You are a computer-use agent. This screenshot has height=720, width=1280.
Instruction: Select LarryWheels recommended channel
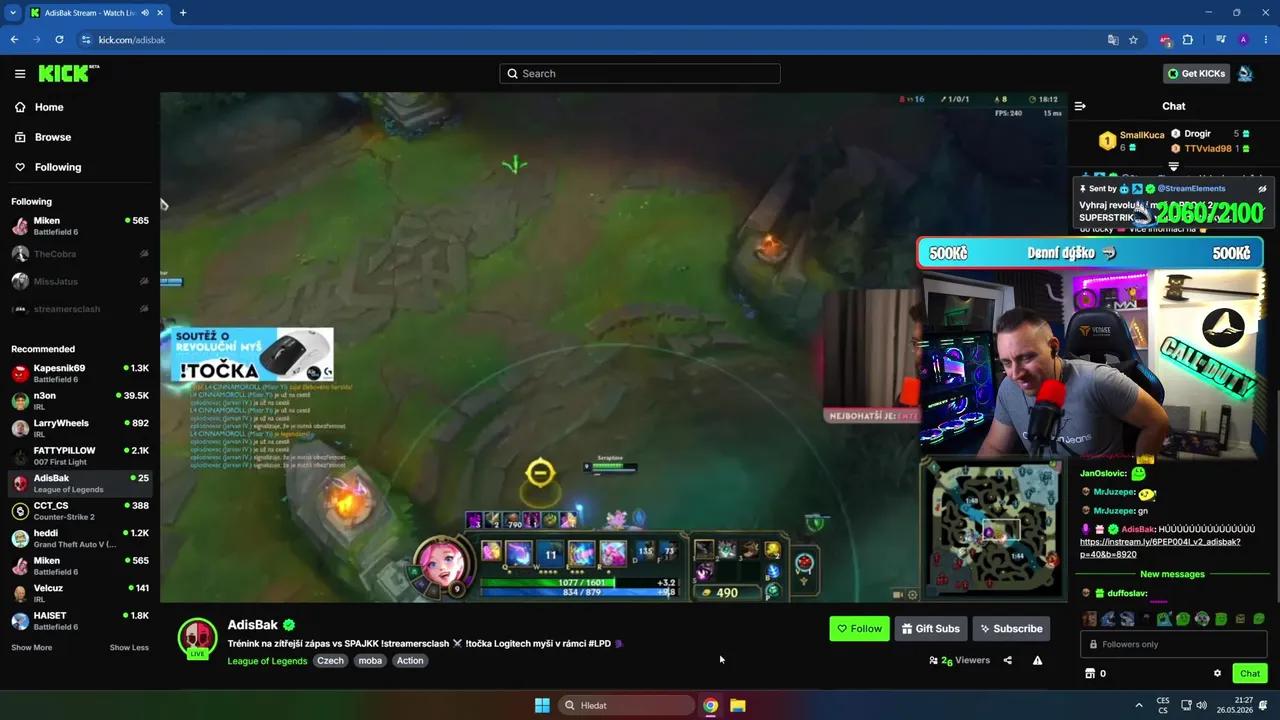[80, 429]
